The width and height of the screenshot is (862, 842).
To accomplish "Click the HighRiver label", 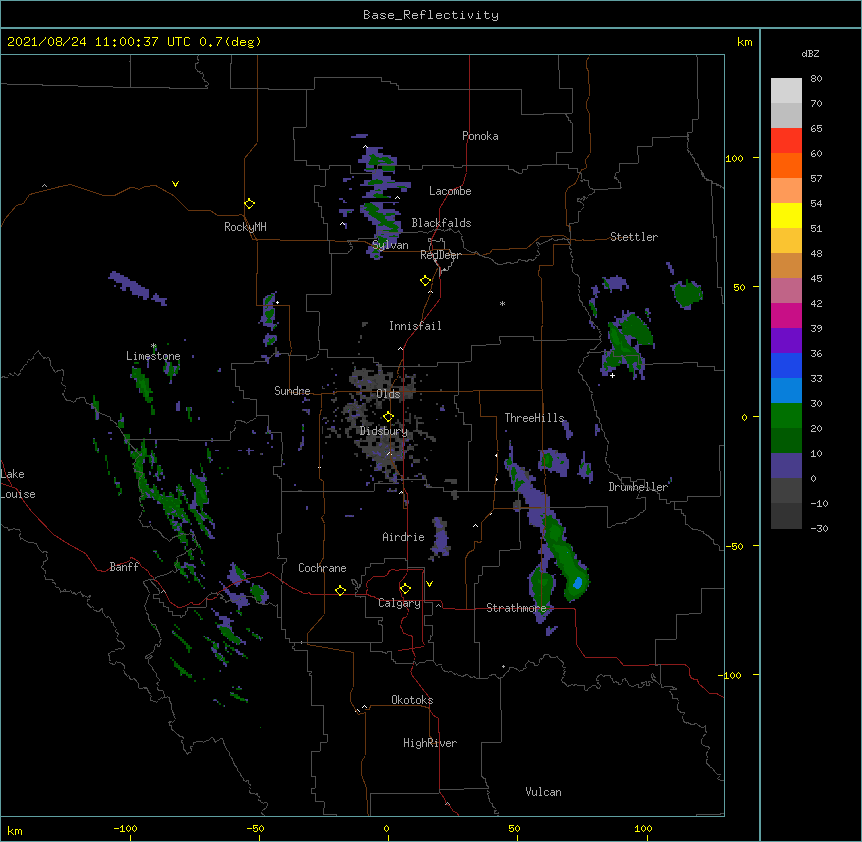I will [x=430, y=743].
